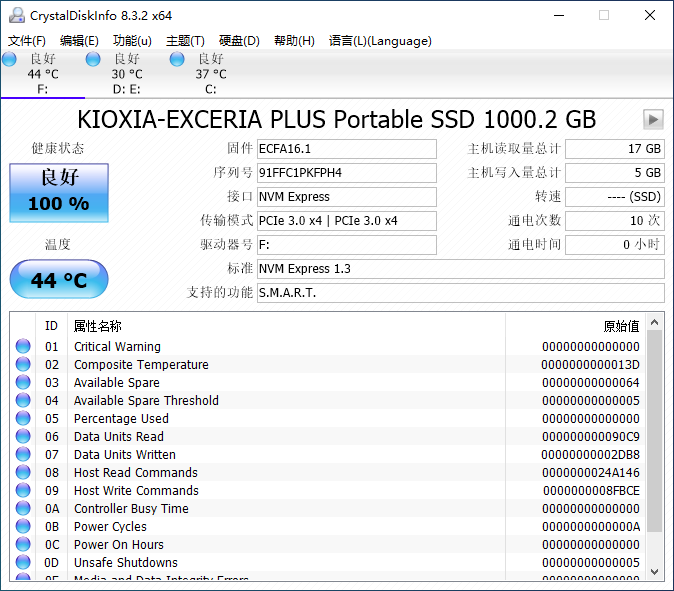The height and width of the screenshot is (591, 674).
Task: Click the status icon for Composite Temperature
Action: 23,364
